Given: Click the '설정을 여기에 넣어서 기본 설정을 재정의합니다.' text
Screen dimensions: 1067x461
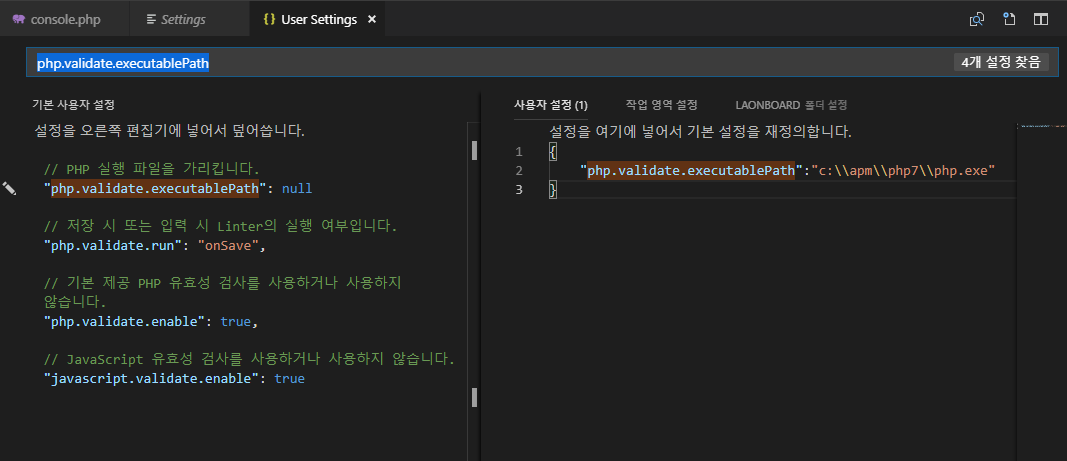Looking at the screenshot, I should (700, 131).
